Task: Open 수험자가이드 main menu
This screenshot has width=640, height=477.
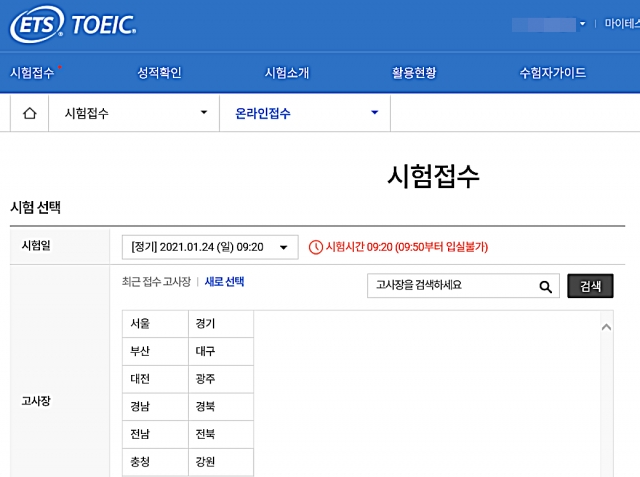Action: [553, 73]
